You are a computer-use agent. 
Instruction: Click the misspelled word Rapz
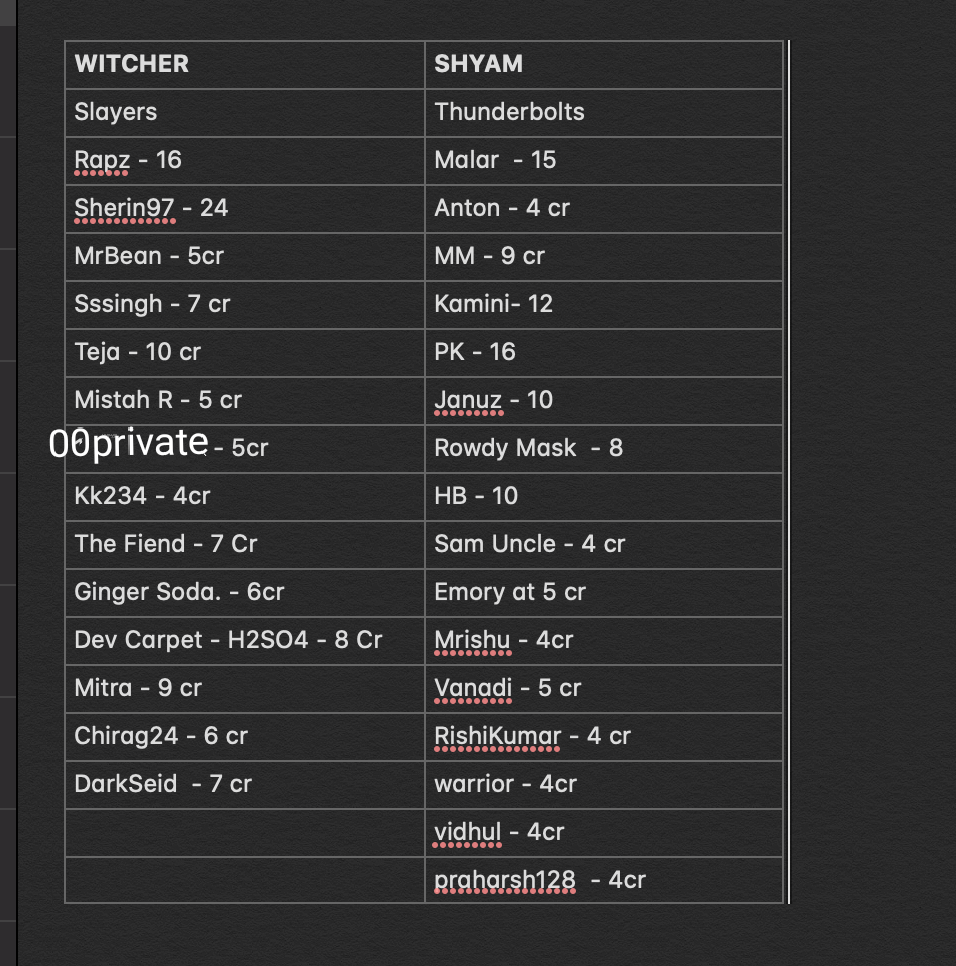(102, 160)
